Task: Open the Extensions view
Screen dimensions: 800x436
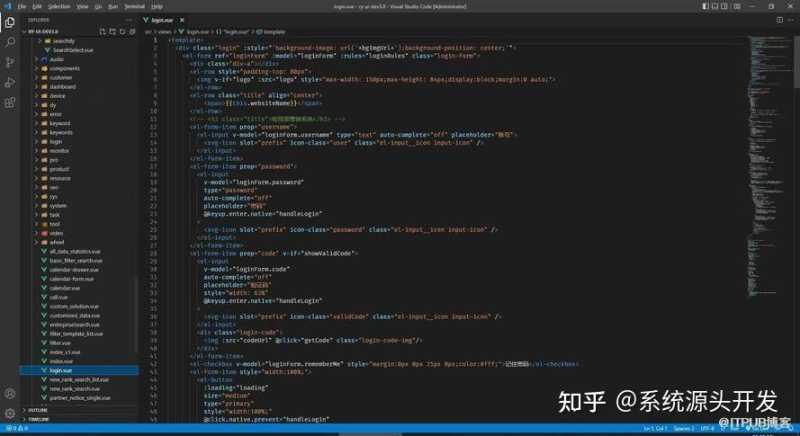Action: [x=10, y=103]
